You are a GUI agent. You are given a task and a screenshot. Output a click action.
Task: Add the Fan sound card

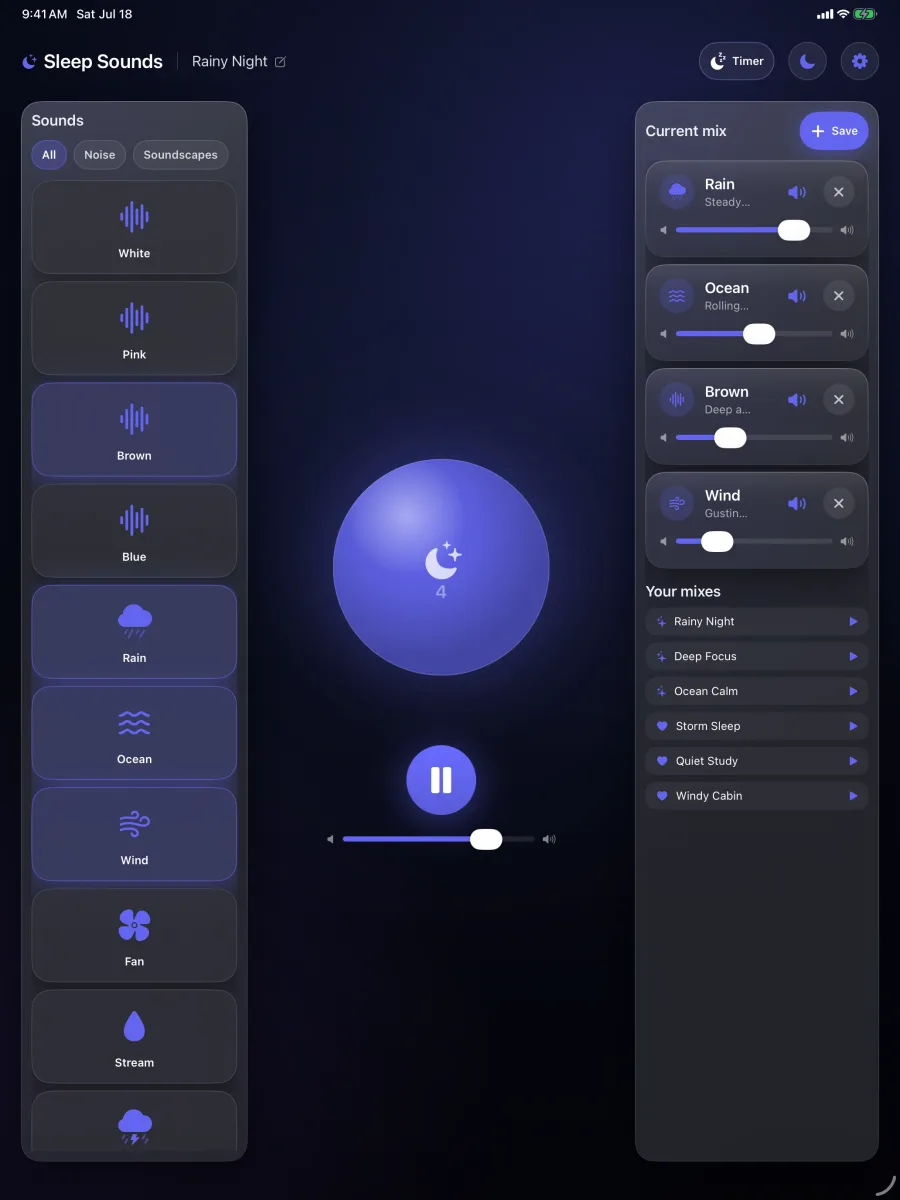[x=134, y=935]
